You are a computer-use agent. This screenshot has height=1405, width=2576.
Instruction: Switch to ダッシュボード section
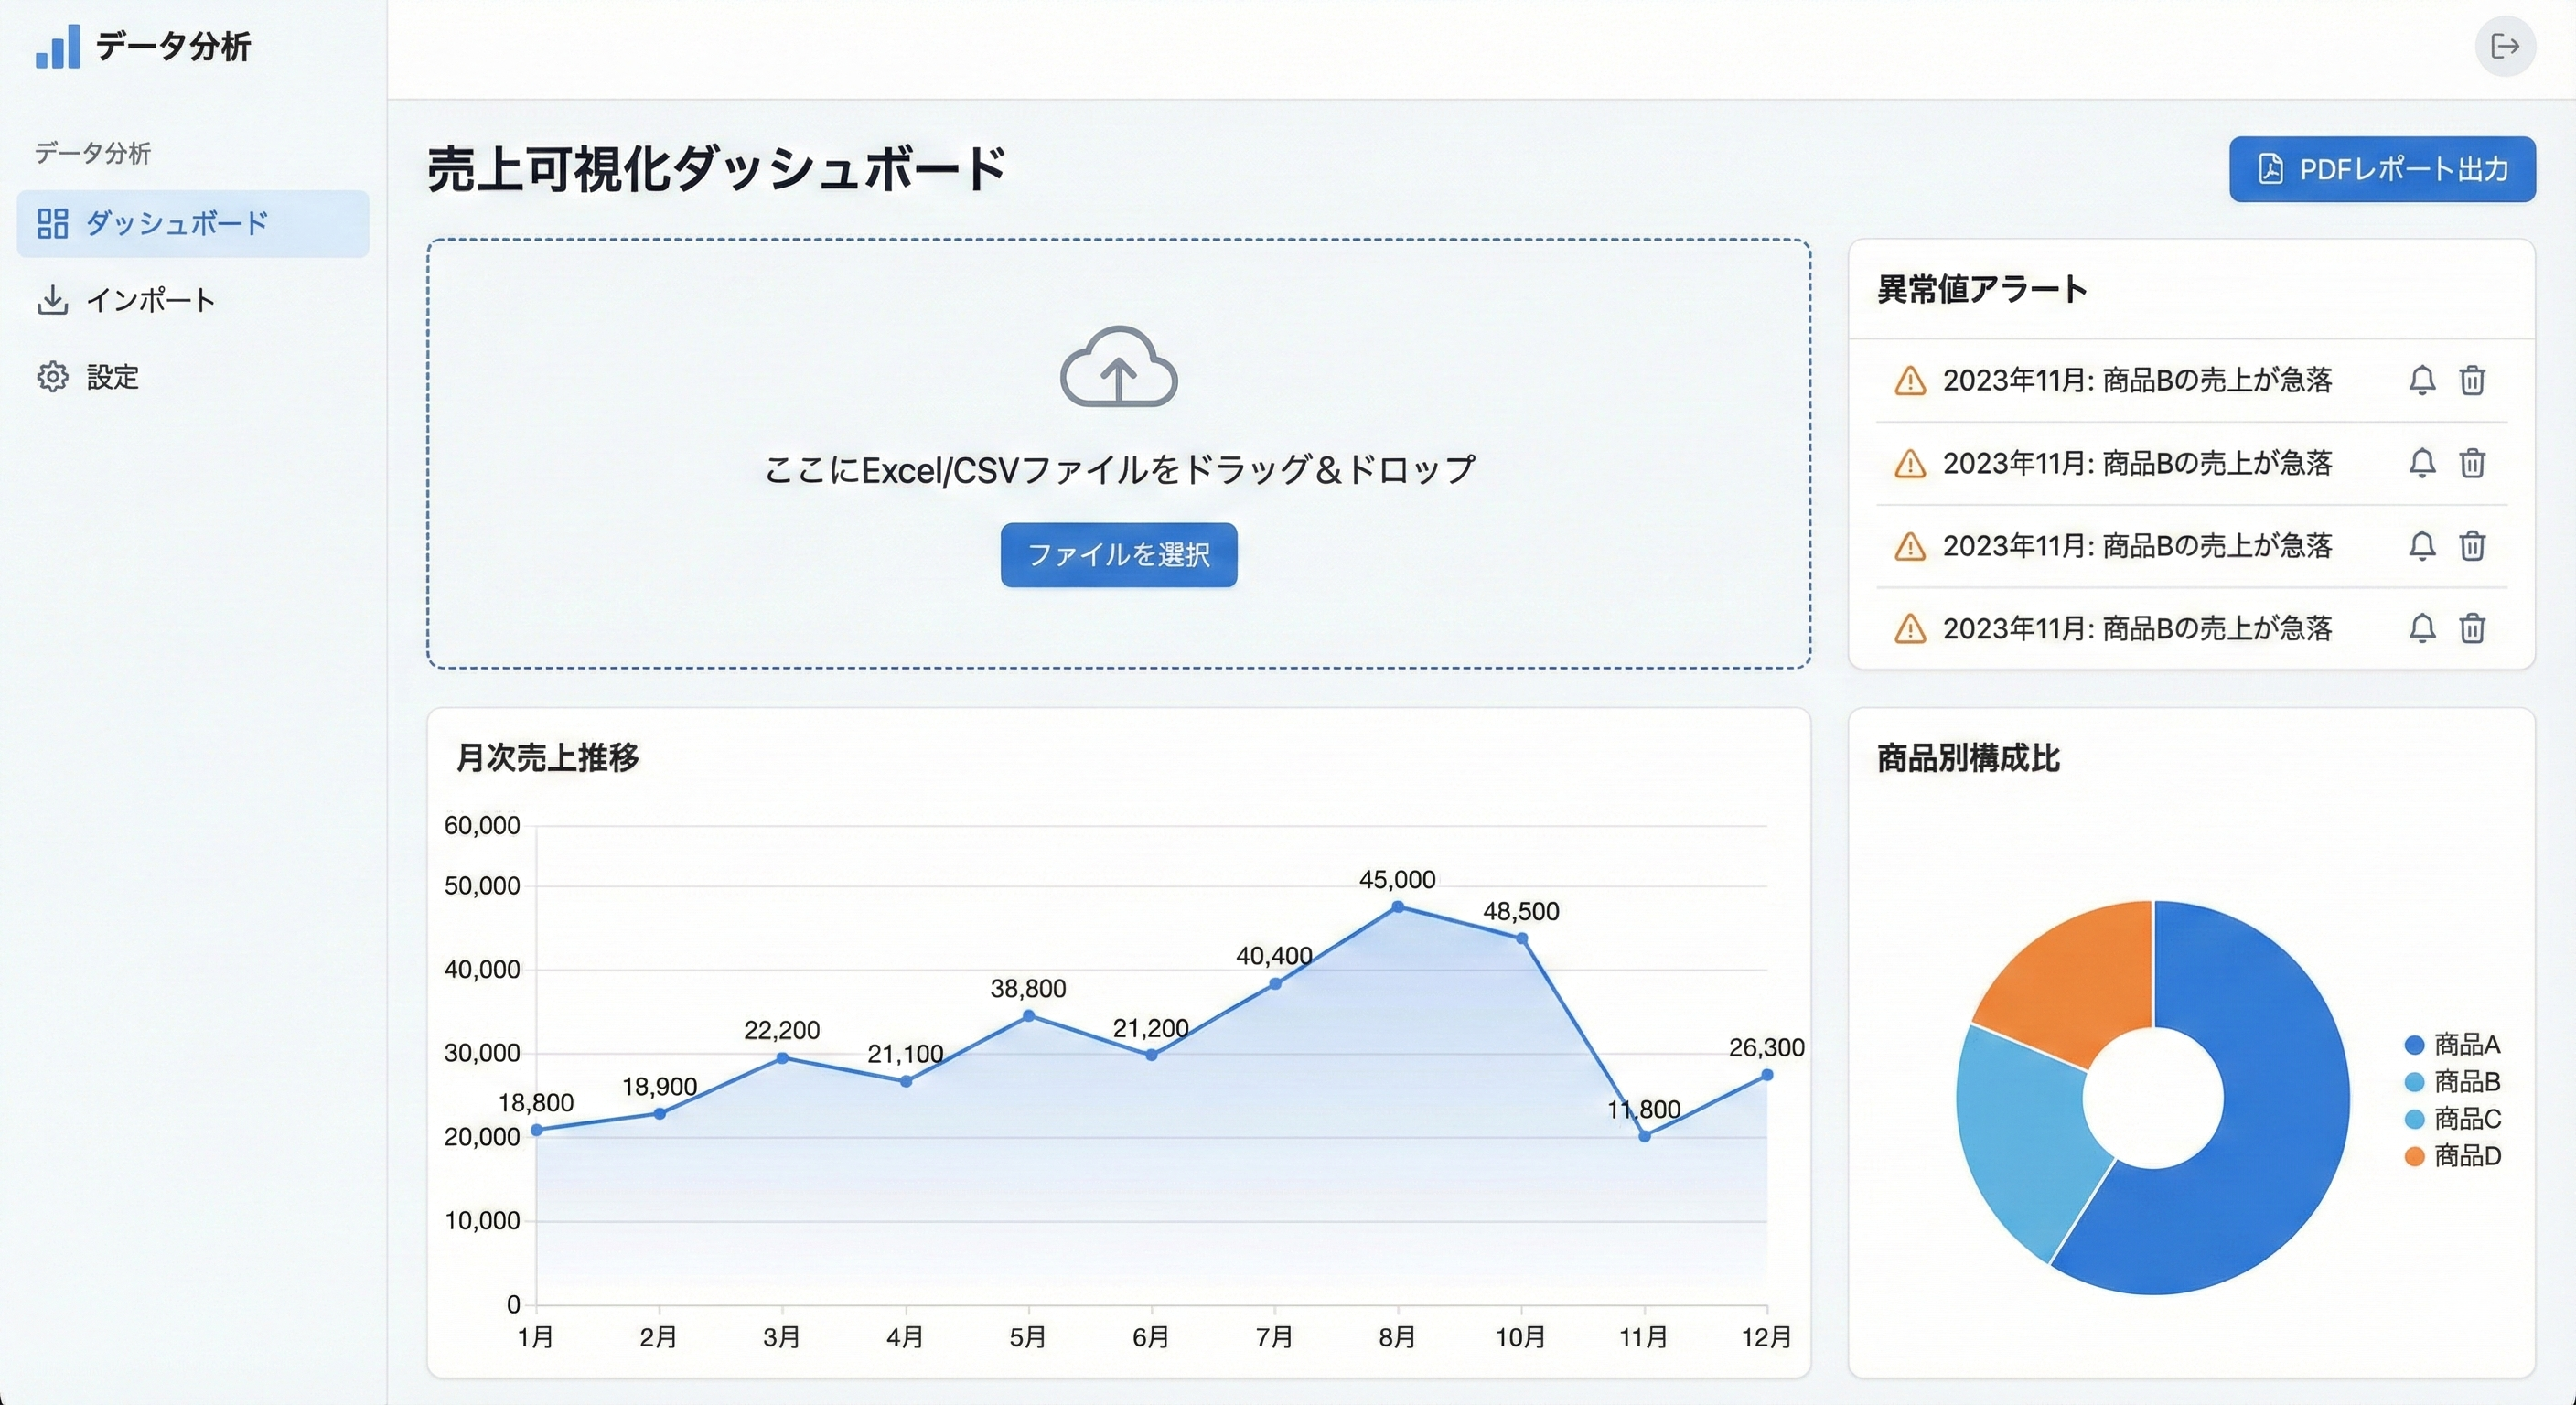pyautogui.click(x=177, y=223)
